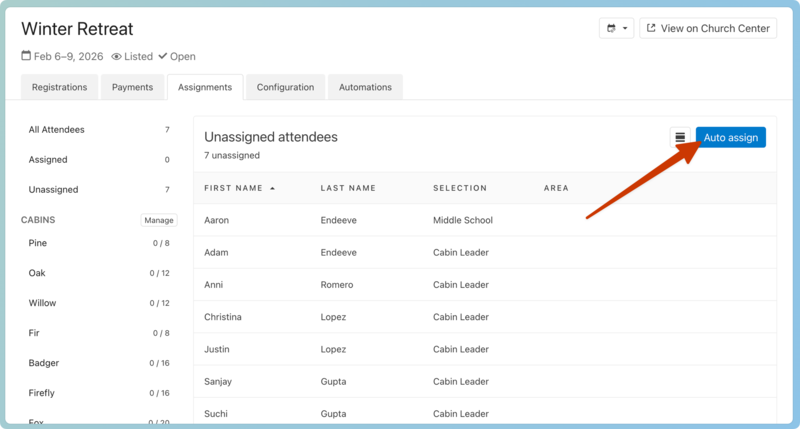
Task: Click View on Church Center
Action: coord(708,28)
